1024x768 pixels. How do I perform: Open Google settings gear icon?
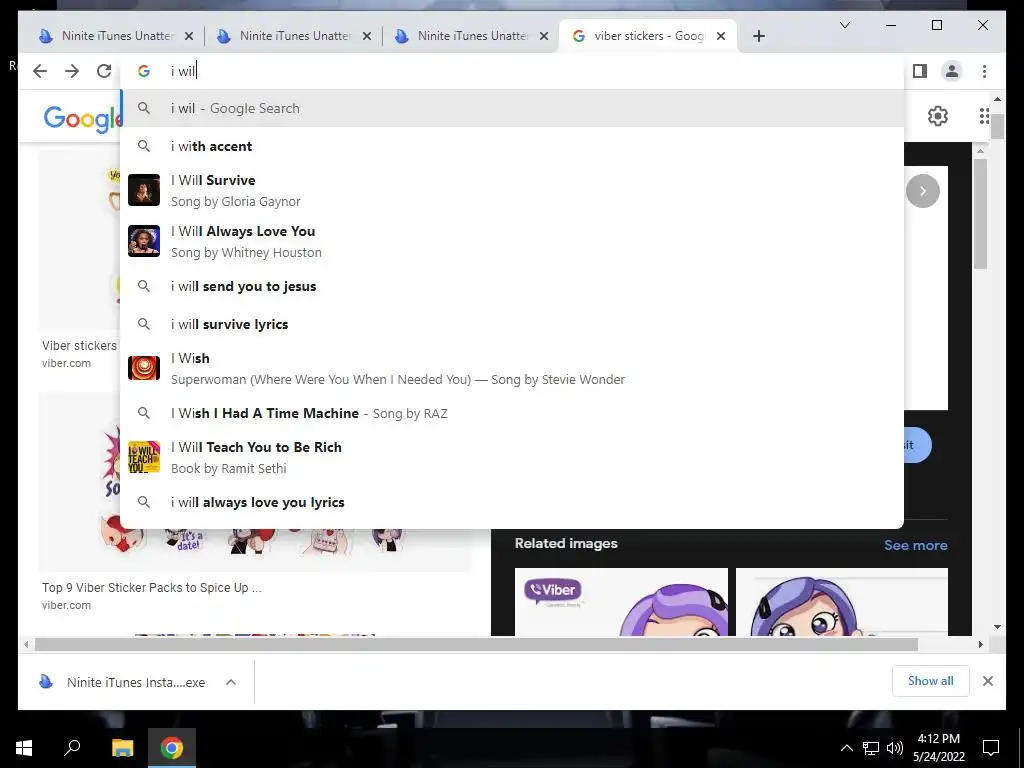pyautogui.click(x=938, y=116)
